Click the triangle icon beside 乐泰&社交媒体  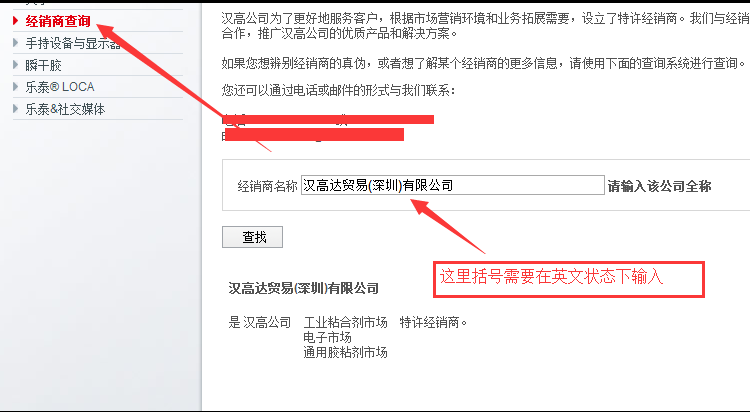click(16, 109)
